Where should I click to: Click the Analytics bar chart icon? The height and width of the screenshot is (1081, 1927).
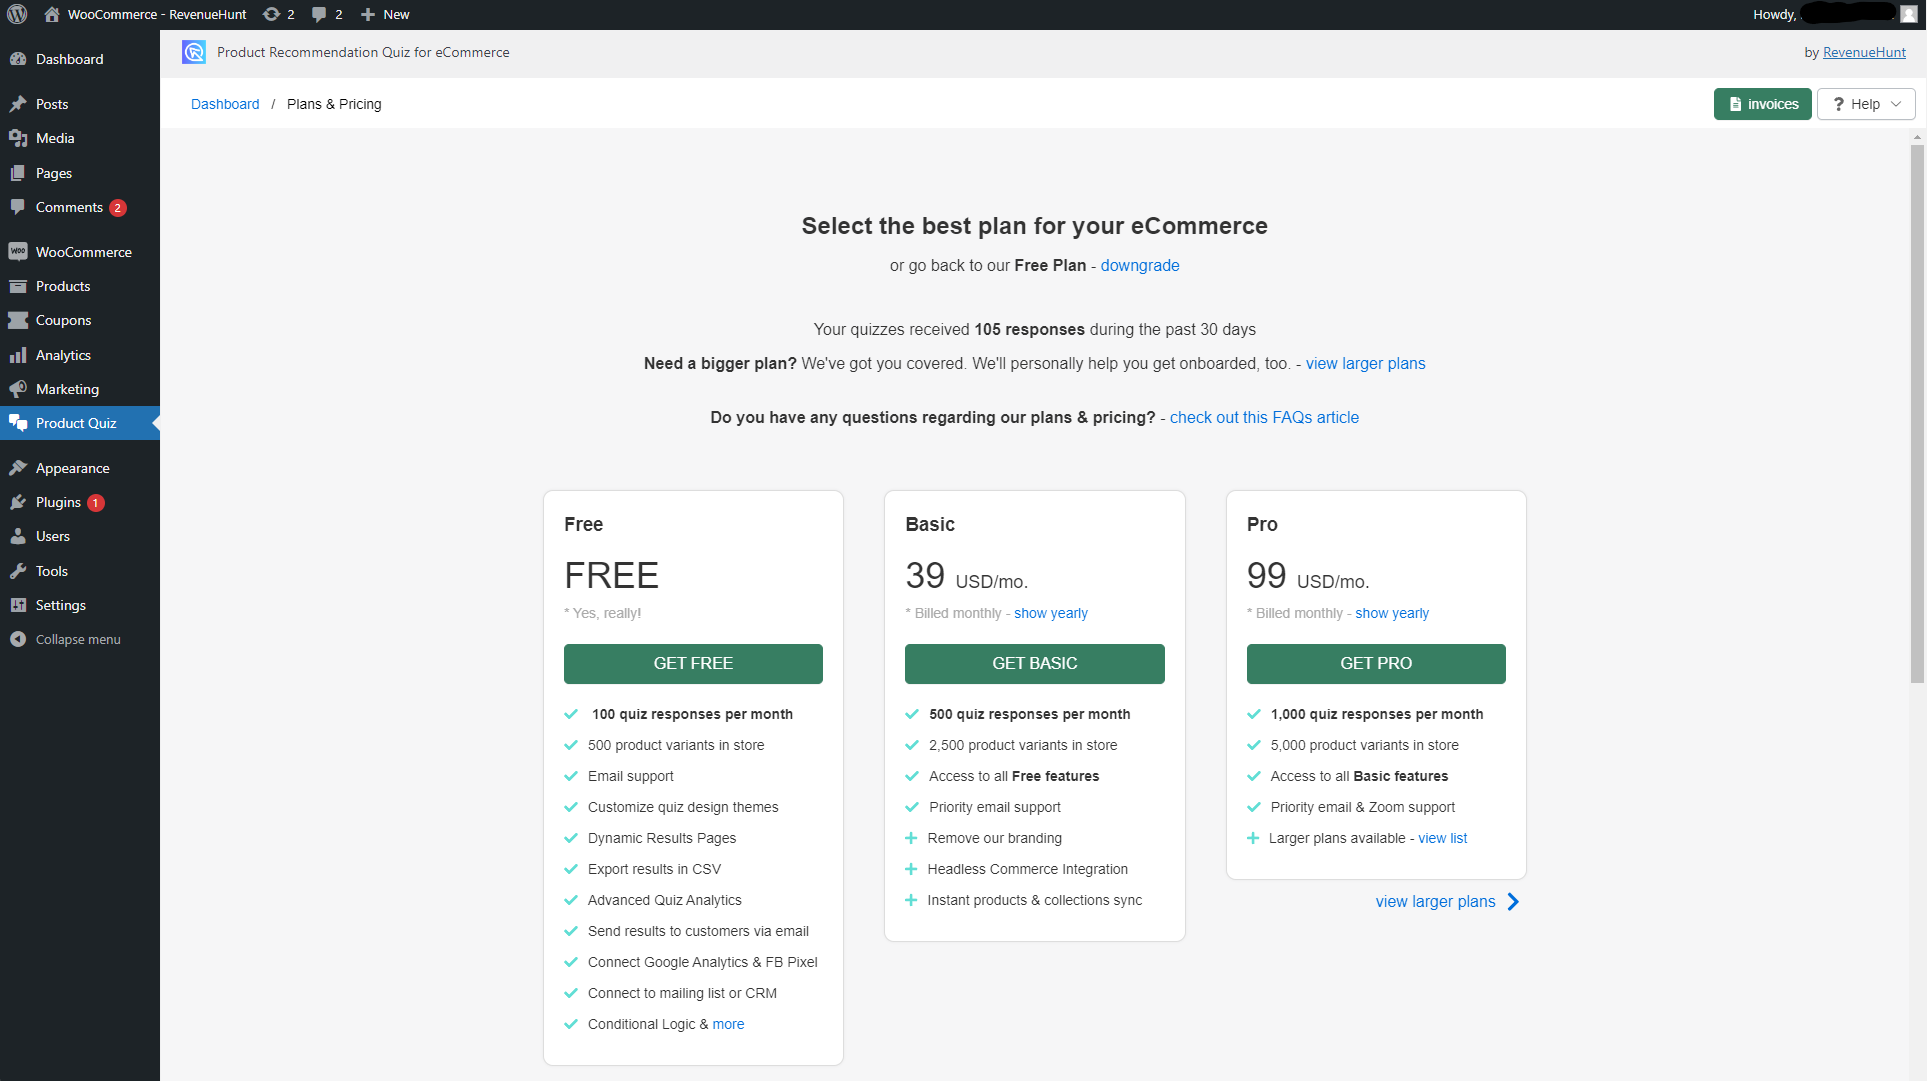[x=18, y=355]
